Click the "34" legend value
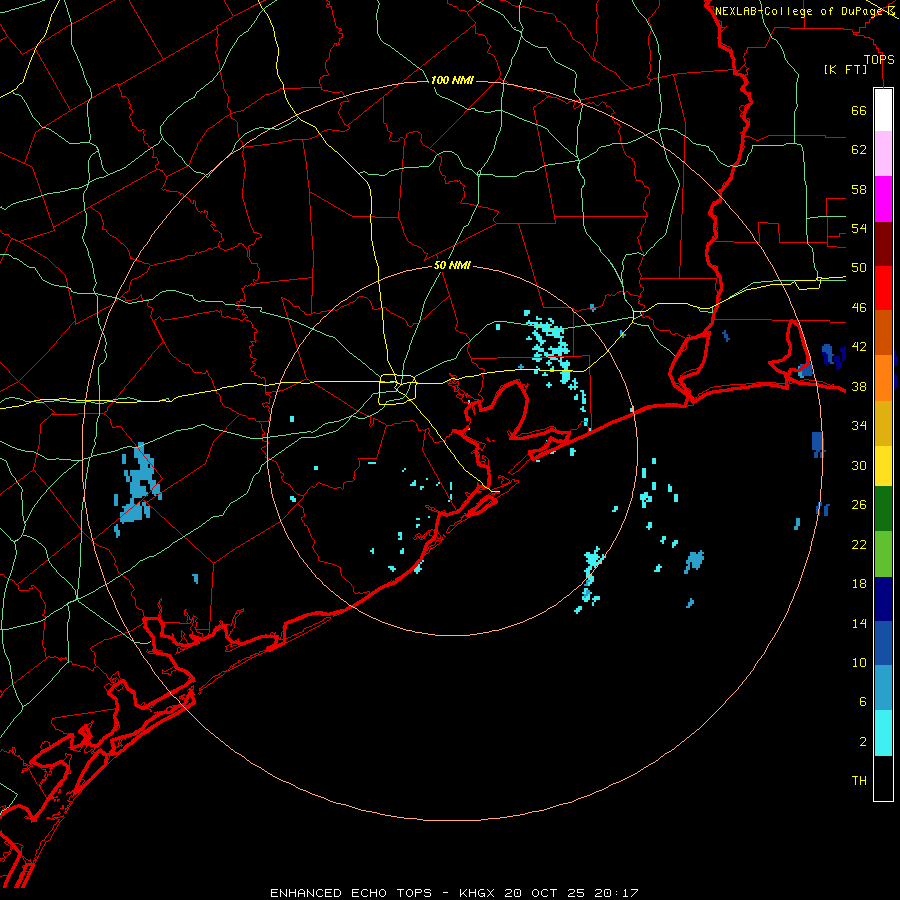This screenshot has width=900, height=900. click(x=859, y=426)
